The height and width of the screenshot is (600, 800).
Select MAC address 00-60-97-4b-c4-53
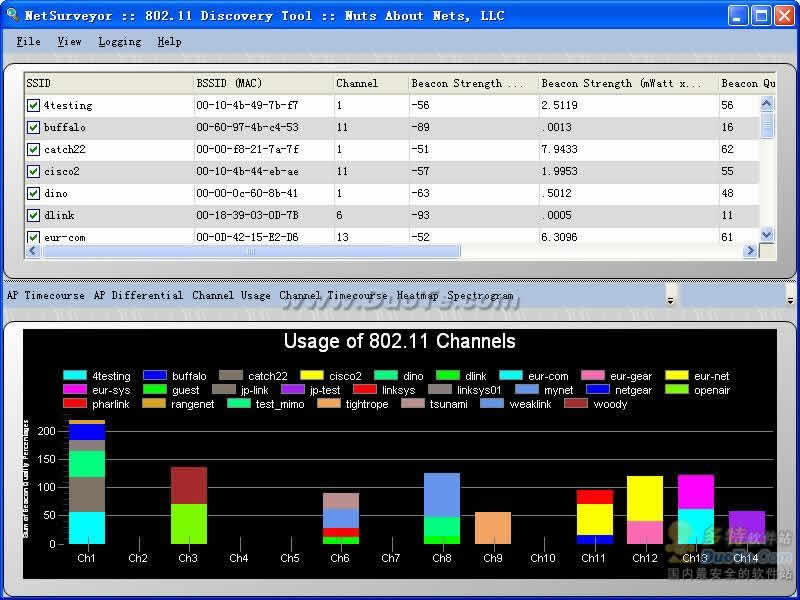pyautogui.click(x=247, y=128)
